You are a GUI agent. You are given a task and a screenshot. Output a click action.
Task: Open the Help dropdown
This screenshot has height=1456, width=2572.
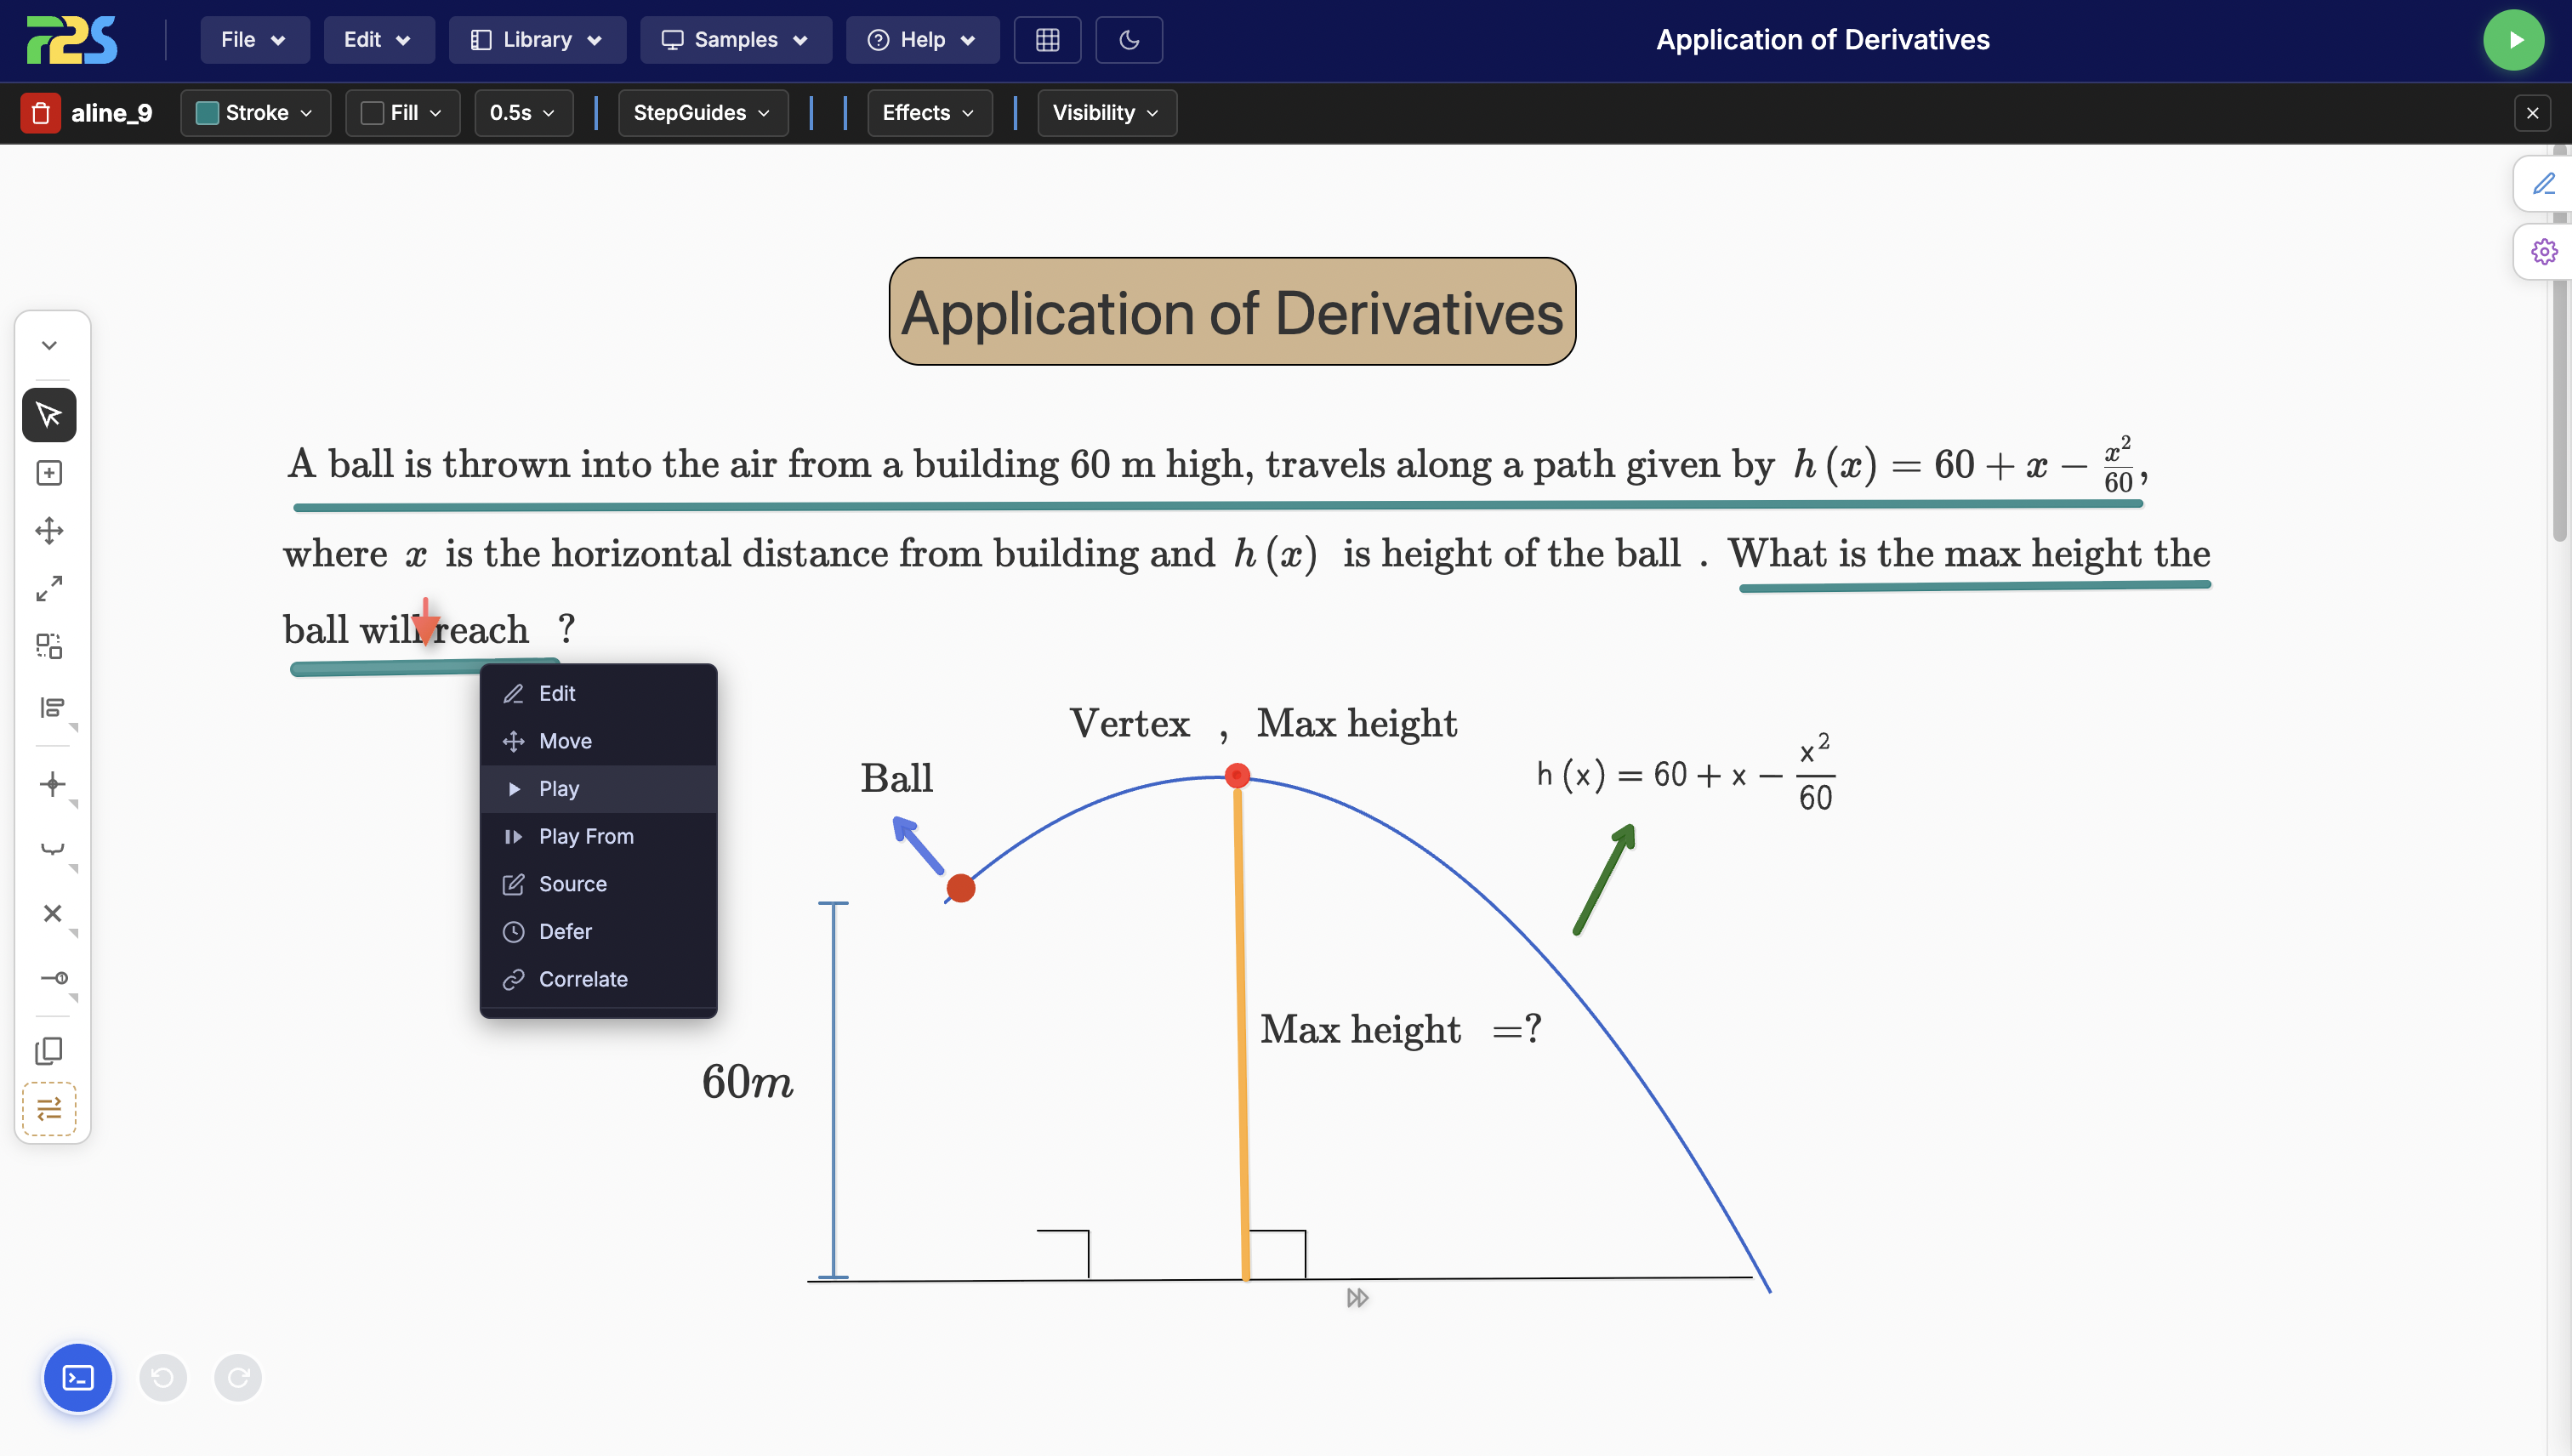pos(922,40)
